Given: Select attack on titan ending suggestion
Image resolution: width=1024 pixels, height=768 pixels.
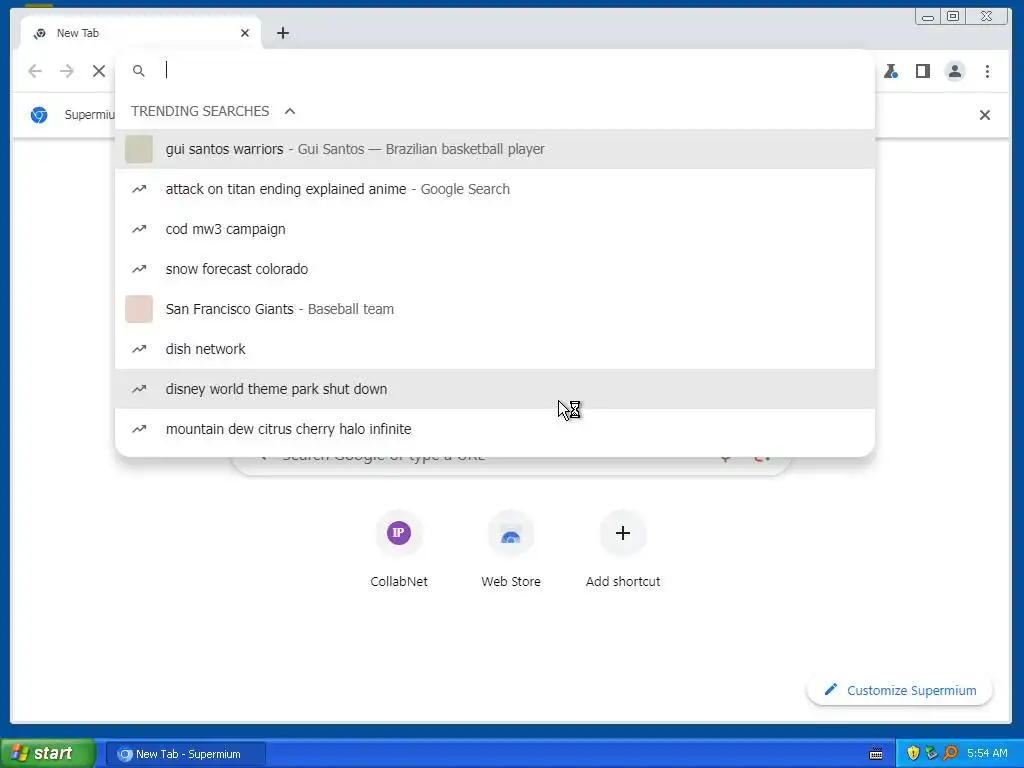Looking at the screenshot, I should point(495,189).
